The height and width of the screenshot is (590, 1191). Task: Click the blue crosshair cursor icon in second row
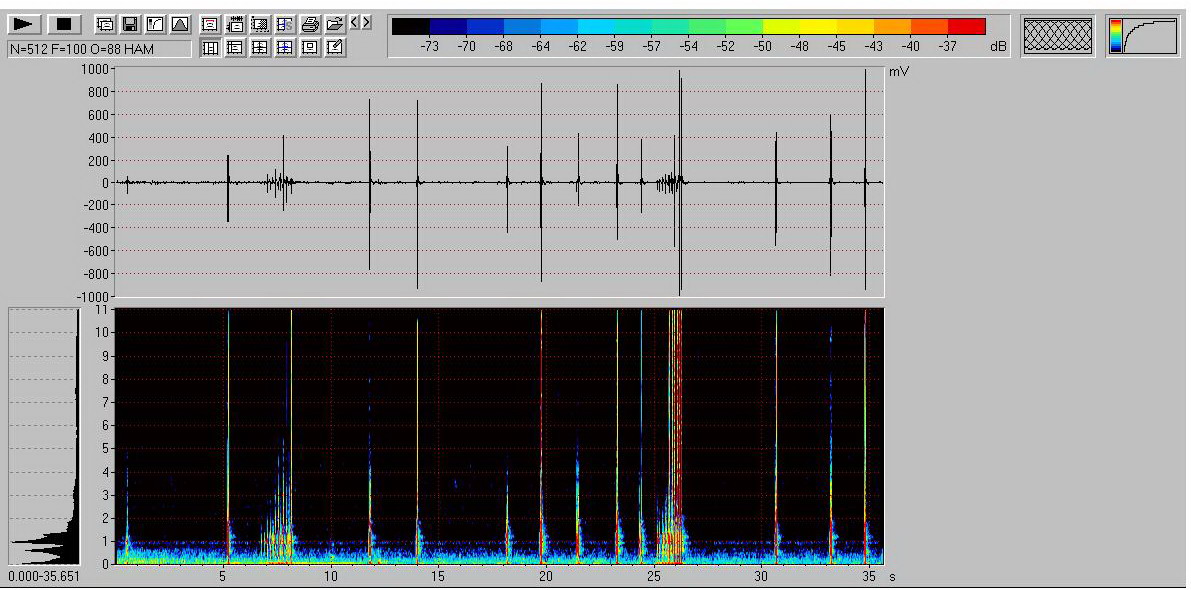(285, 47)
